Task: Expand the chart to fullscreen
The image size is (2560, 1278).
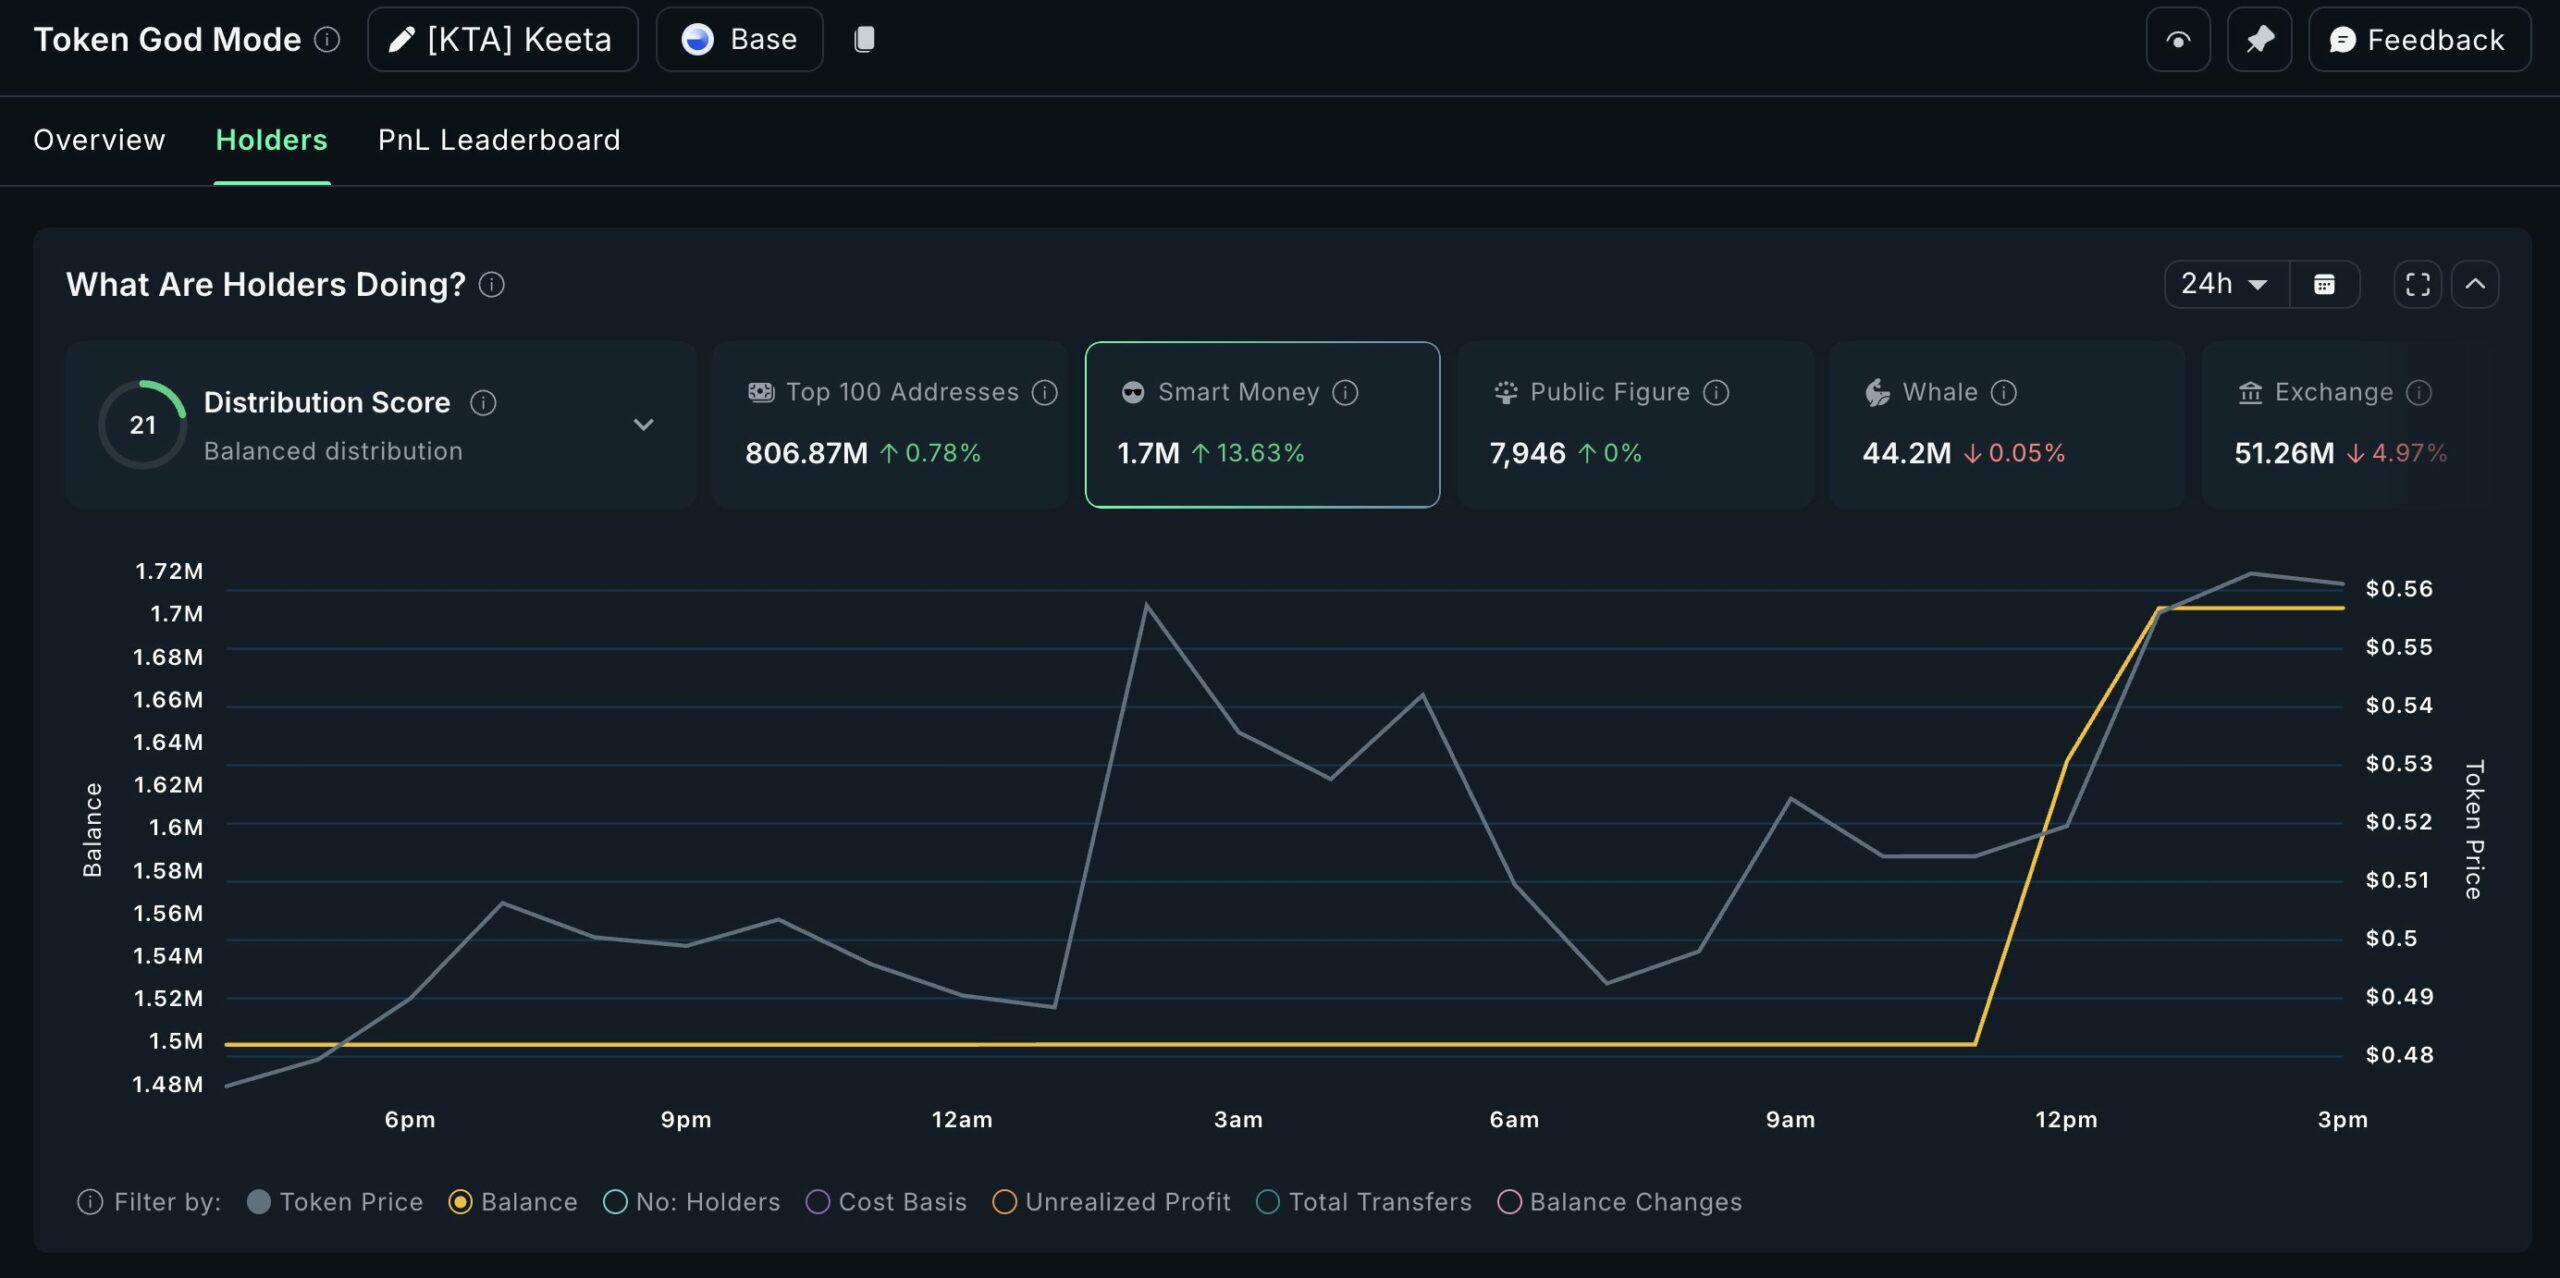Action: (2417, 285)
